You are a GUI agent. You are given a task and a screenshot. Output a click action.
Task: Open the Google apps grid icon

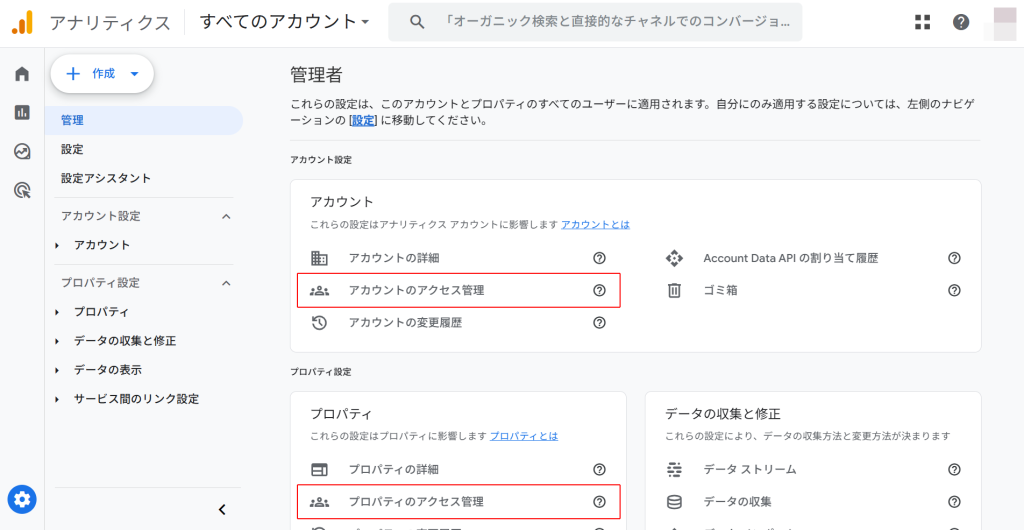coord(922,22)
